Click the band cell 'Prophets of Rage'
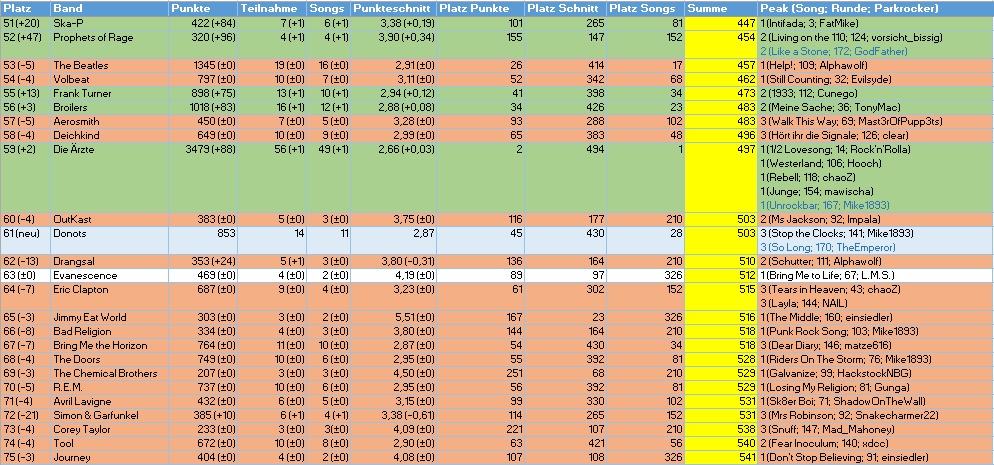 (x=110, y=44)
